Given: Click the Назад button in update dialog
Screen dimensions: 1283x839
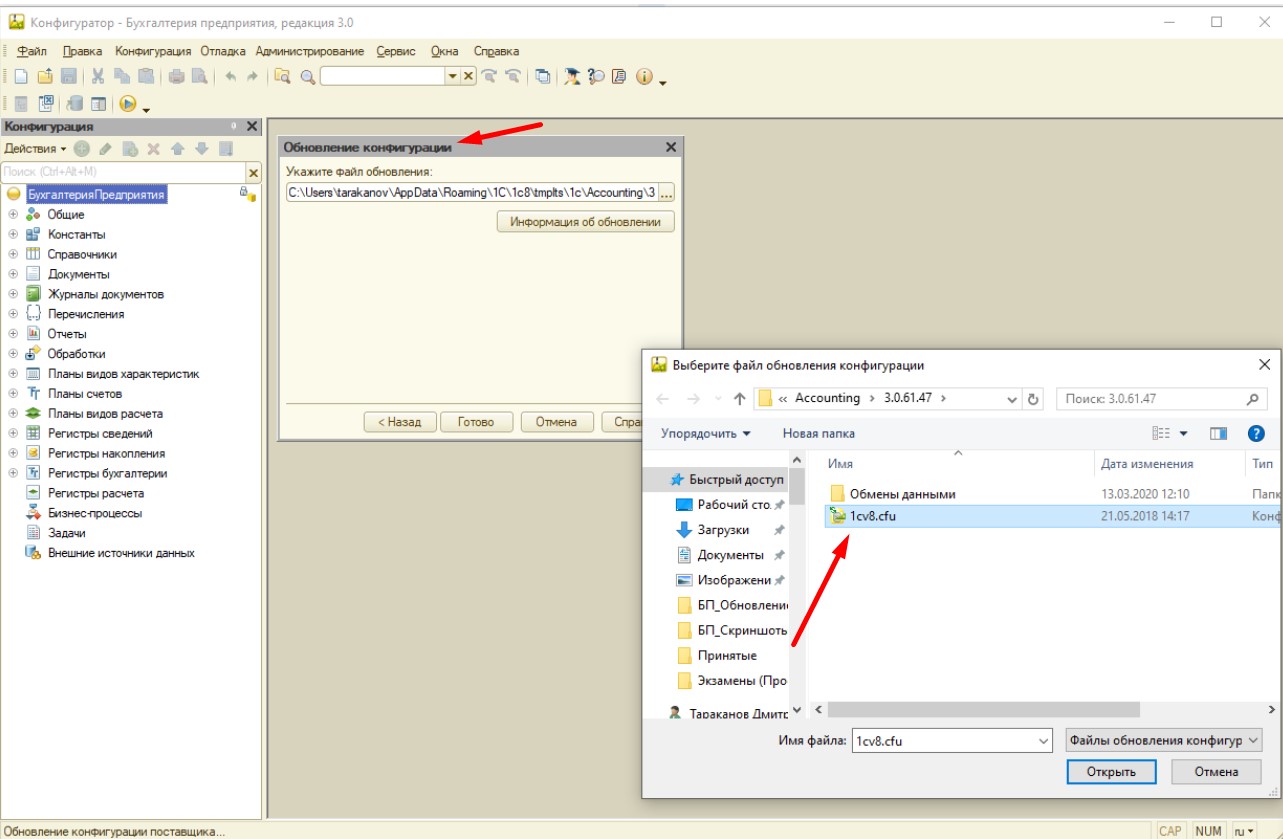Looking at the screenshot, I should (x=399, y=422).
